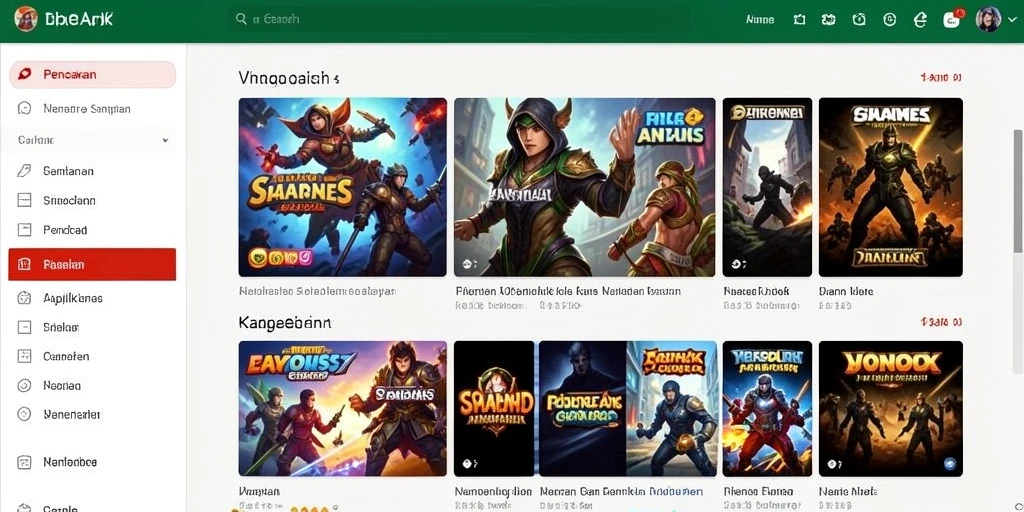Click the magnifier search icon
This screenshot has width=1024, height=512.
point(242,19)
